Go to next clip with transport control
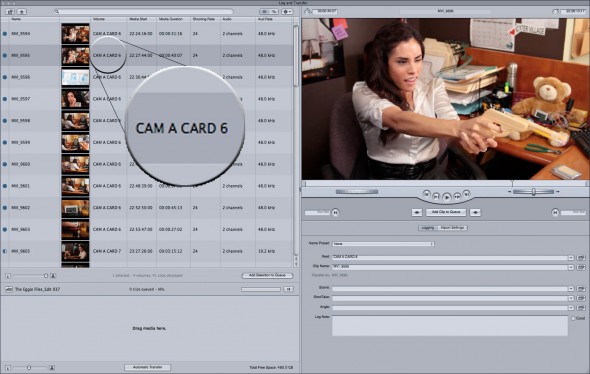The width and height of the screenshot is (590, 374). (x=466, y=194)
